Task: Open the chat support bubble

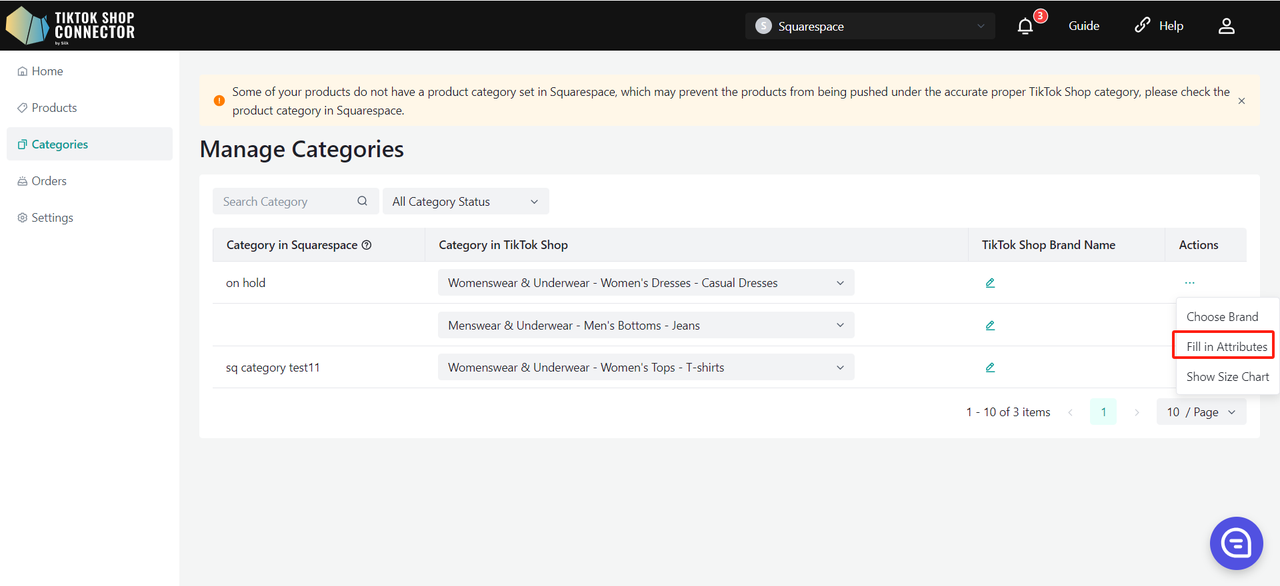Action: coord(1236,543)
